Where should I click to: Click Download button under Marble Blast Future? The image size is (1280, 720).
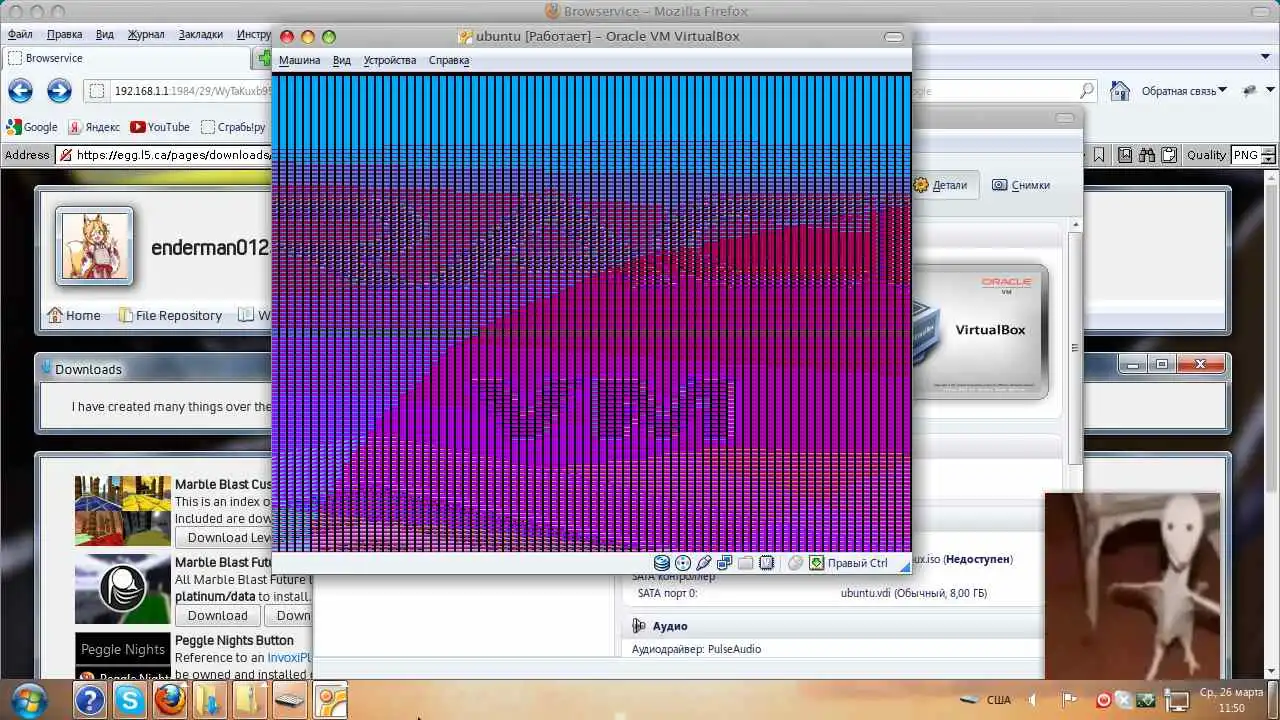click(217, 616)
